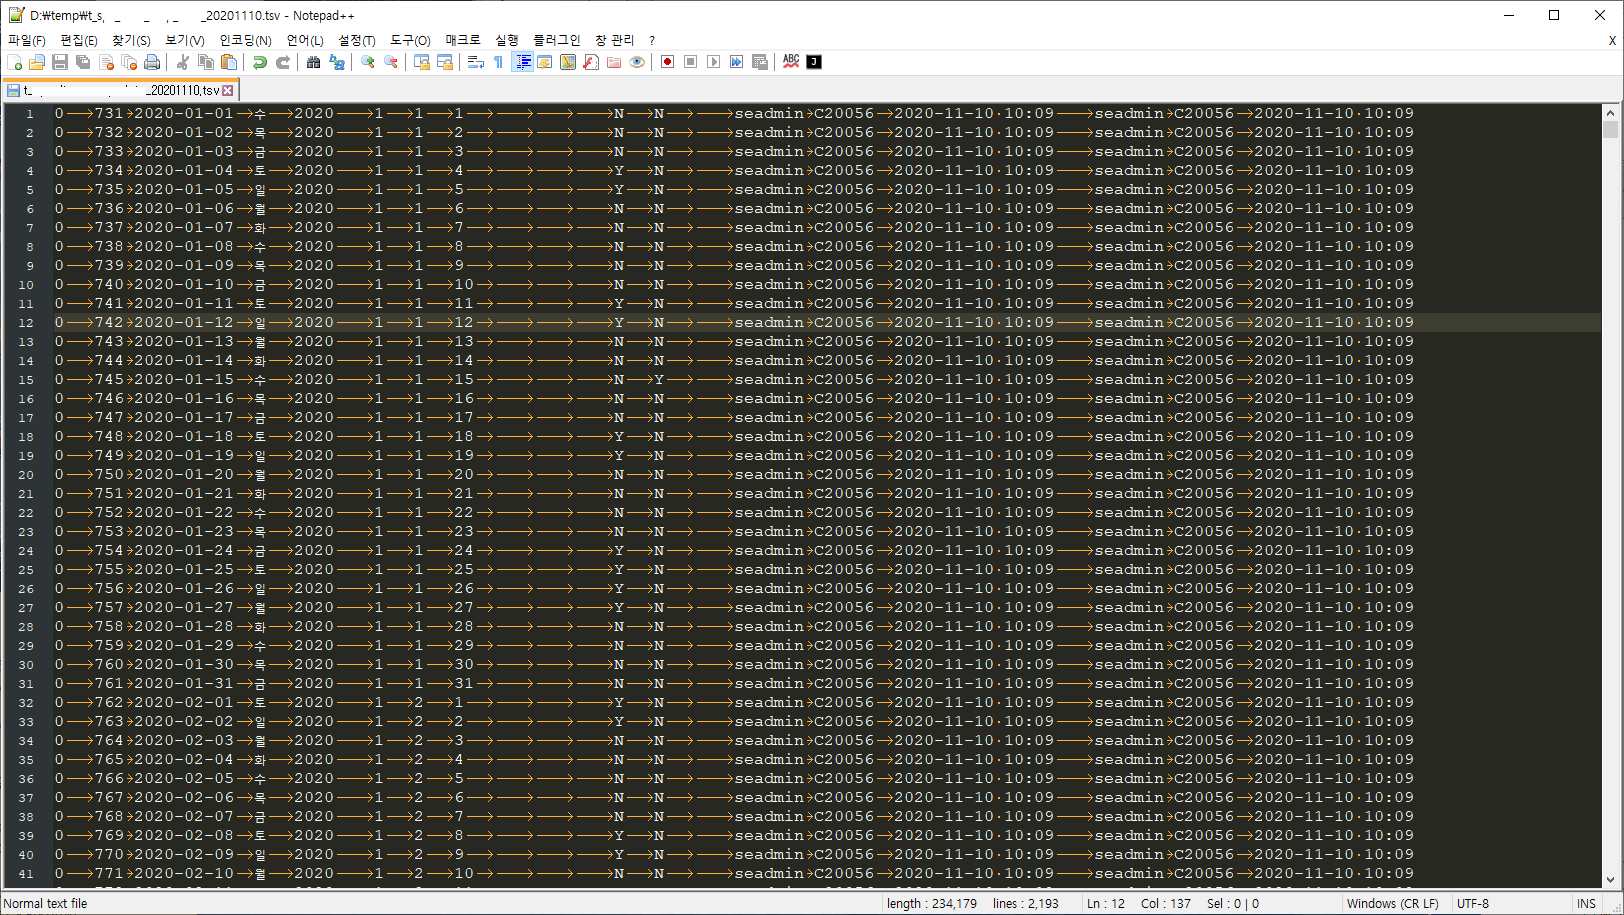Click line number 12 in the margin

coord(26,323)
